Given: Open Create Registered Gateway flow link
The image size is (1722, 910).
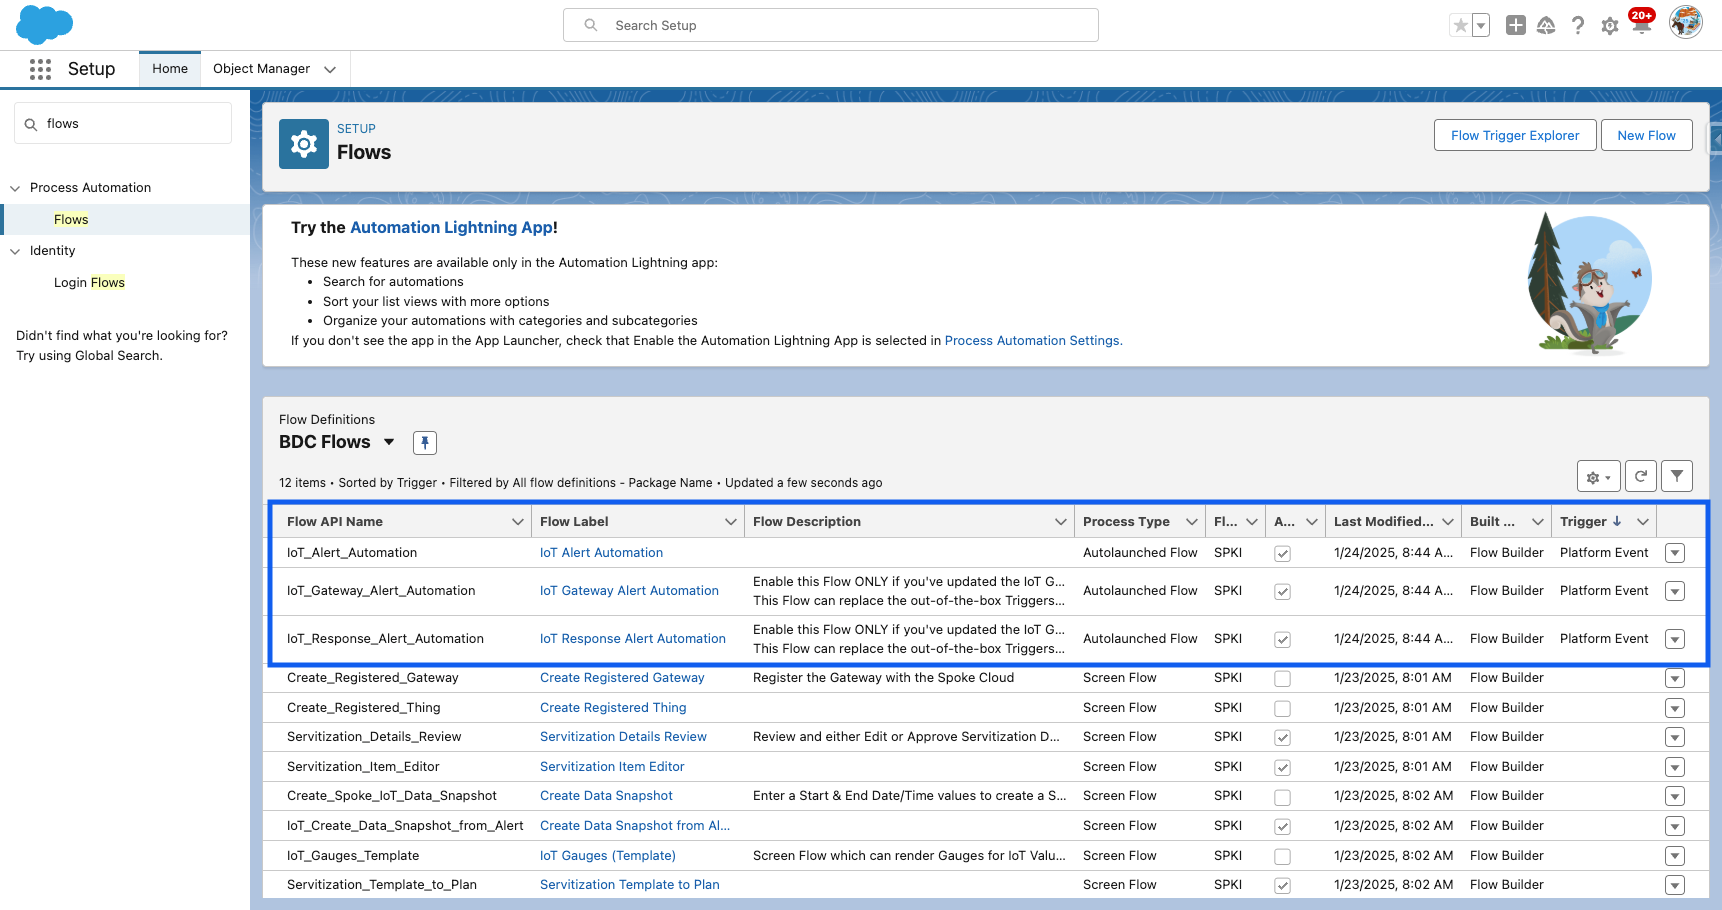Looking at the screenshot, I should (x=622, y=678).
